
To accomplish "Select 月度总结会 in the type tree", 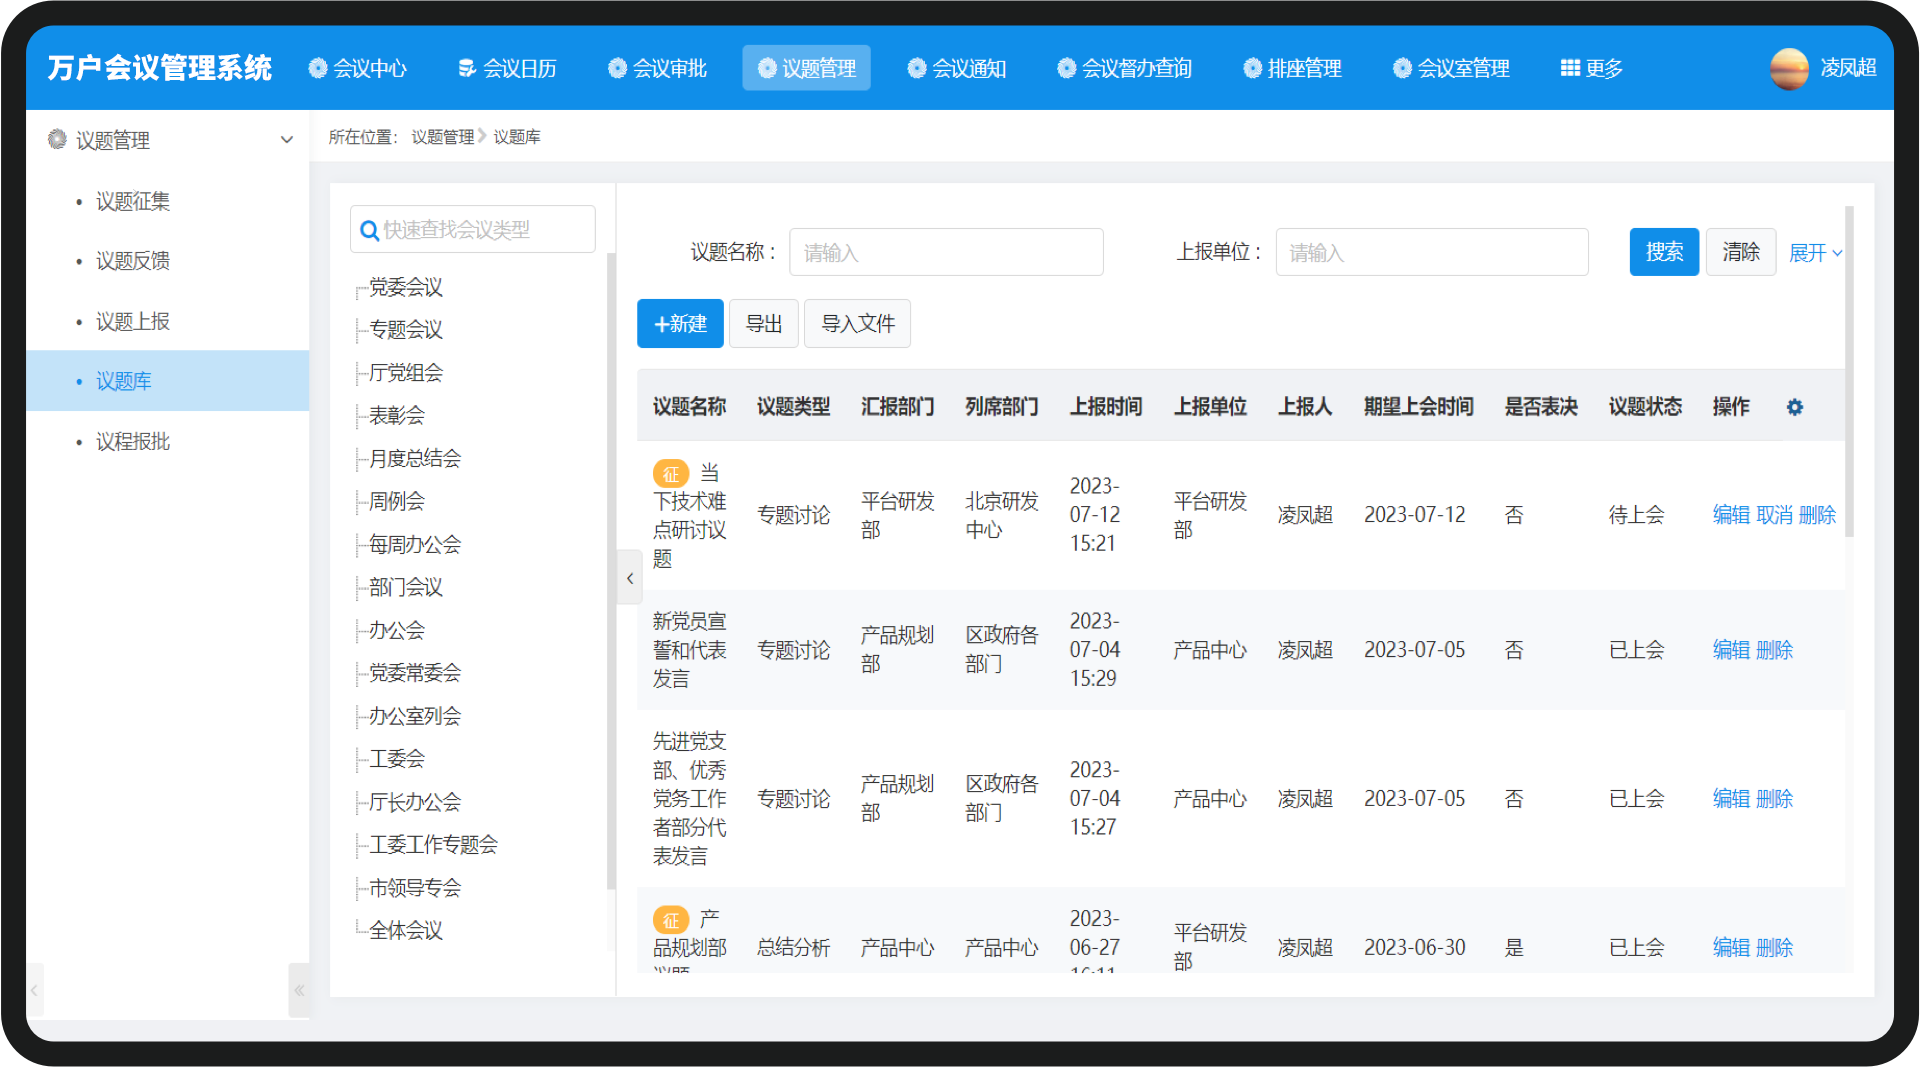I will 415,458.
